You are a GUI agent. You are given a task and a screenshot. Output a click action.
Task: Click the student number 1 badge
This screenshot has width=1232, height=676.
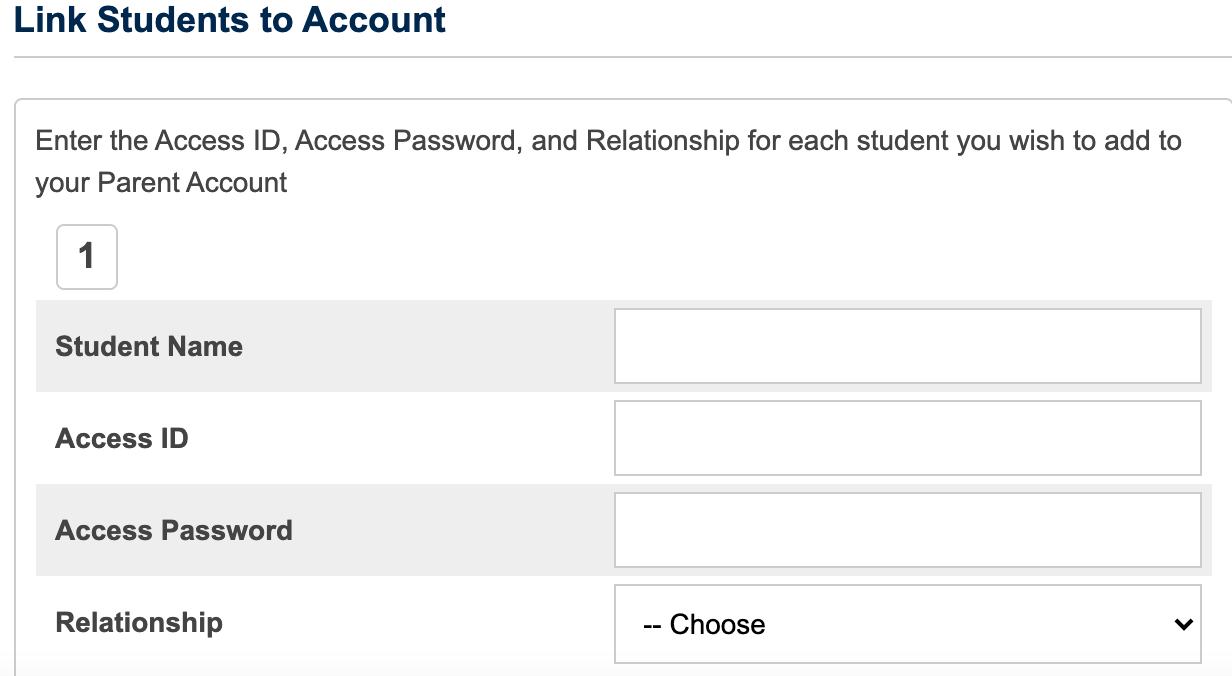click(87, 257)
